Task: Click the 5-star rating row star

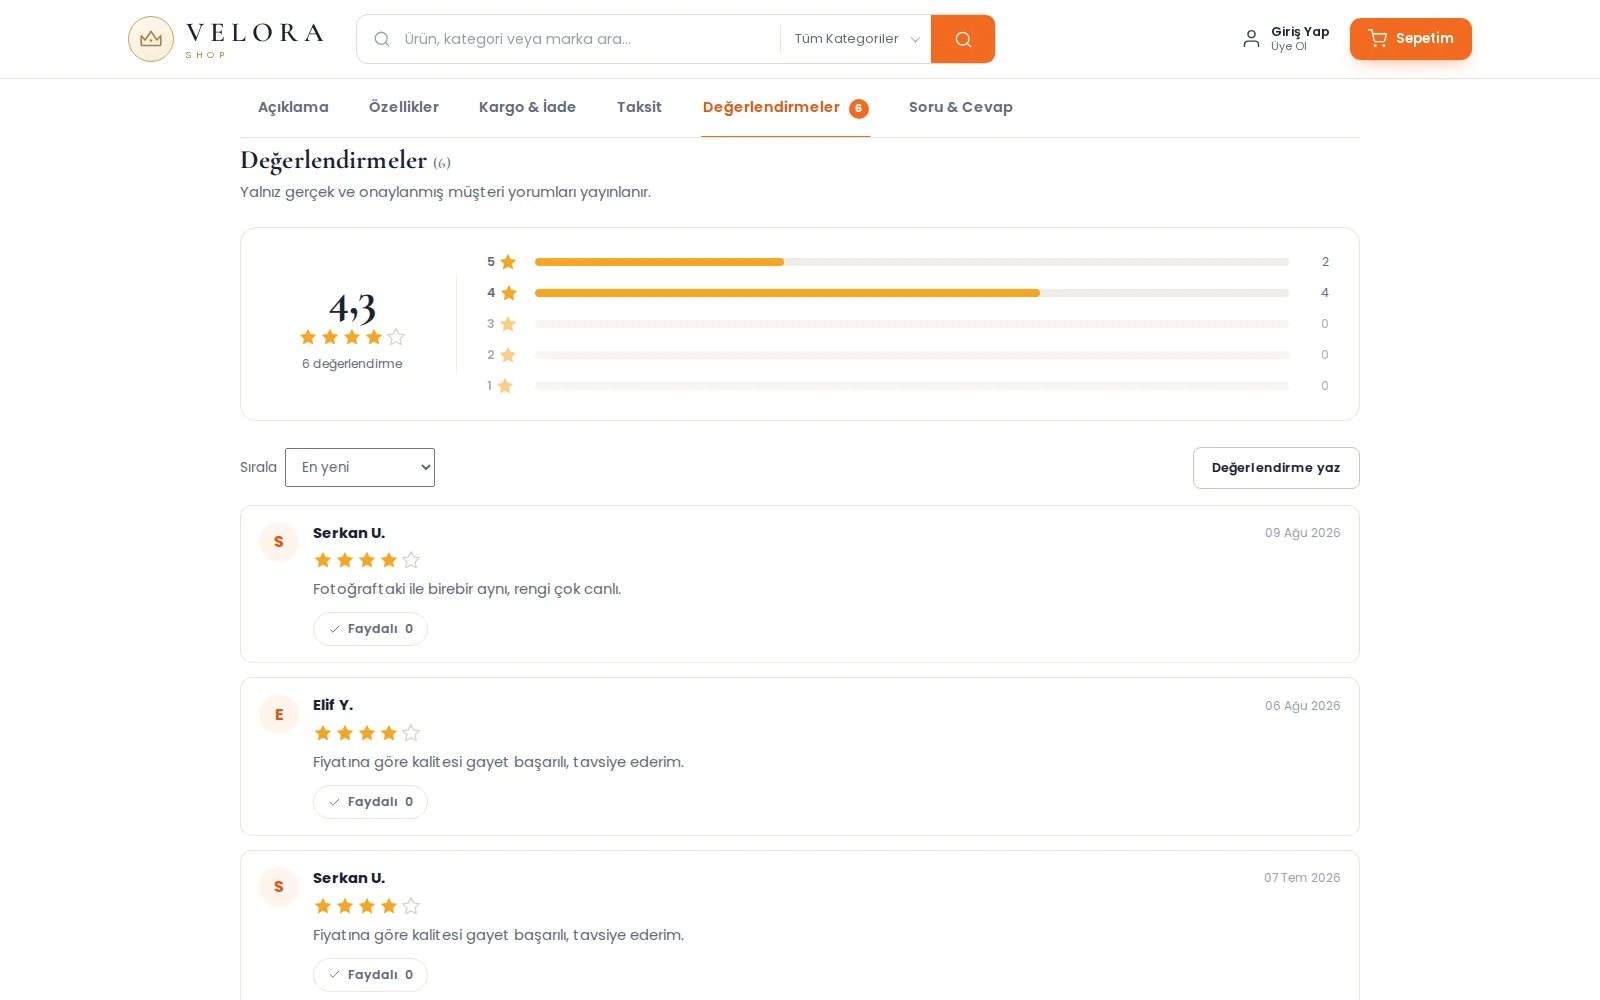Action: (508, 262)
